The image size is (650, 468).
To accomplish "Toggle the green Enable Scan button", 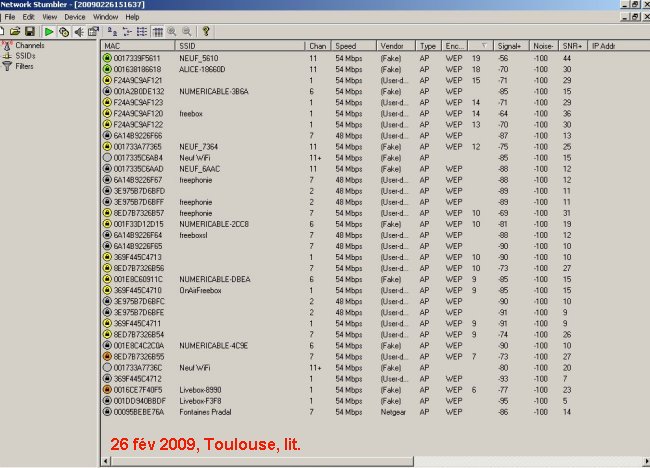I will (49, 32).
